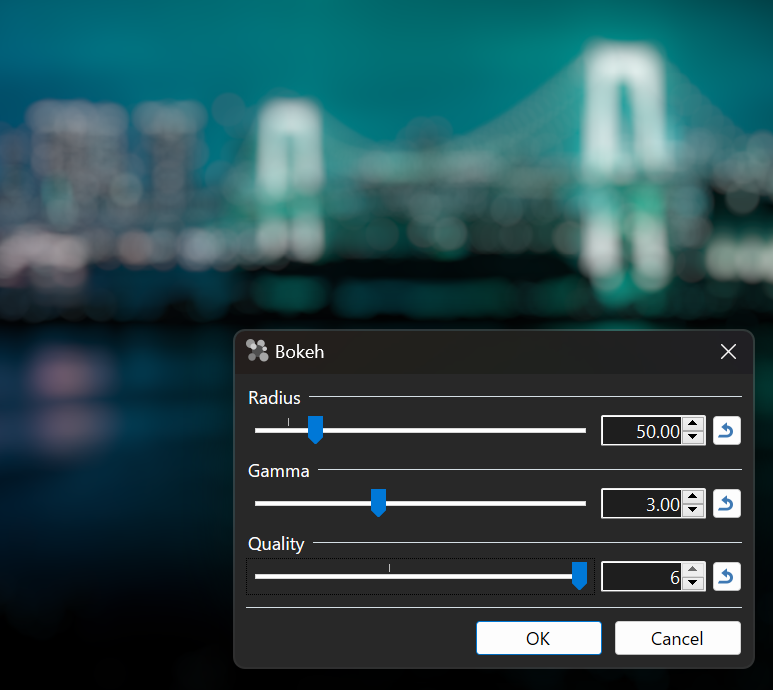This screenshot has height=690, width=773.
Task: Click the Quality section label
Action: [x=276, y=544]
